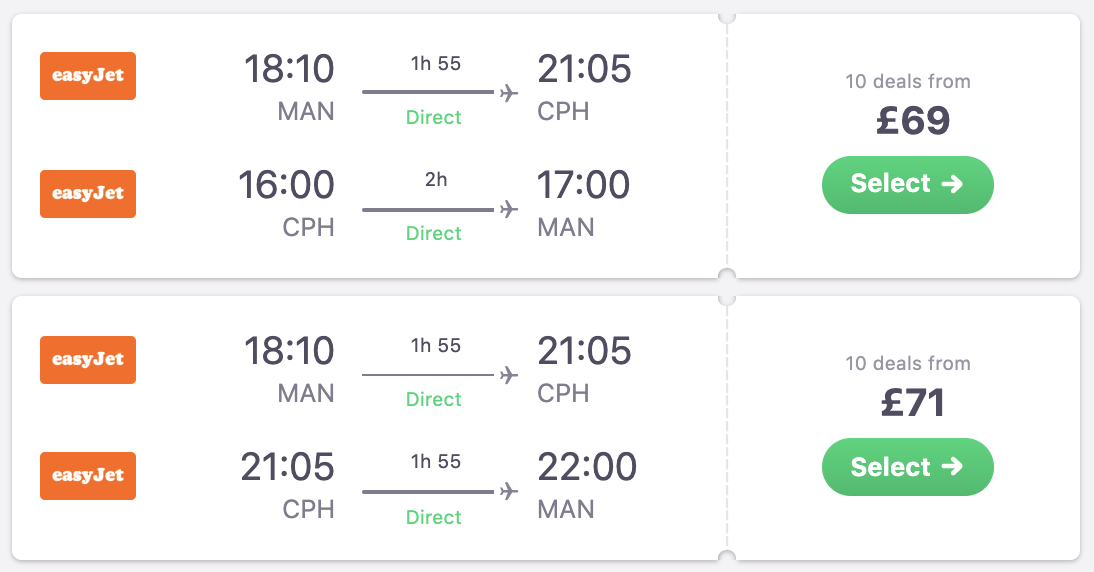Click easyJet logo beside the 21:05 CPH departure
Image resolution: width=1094 pixels, height=572 pixels.
click(88, 476)
